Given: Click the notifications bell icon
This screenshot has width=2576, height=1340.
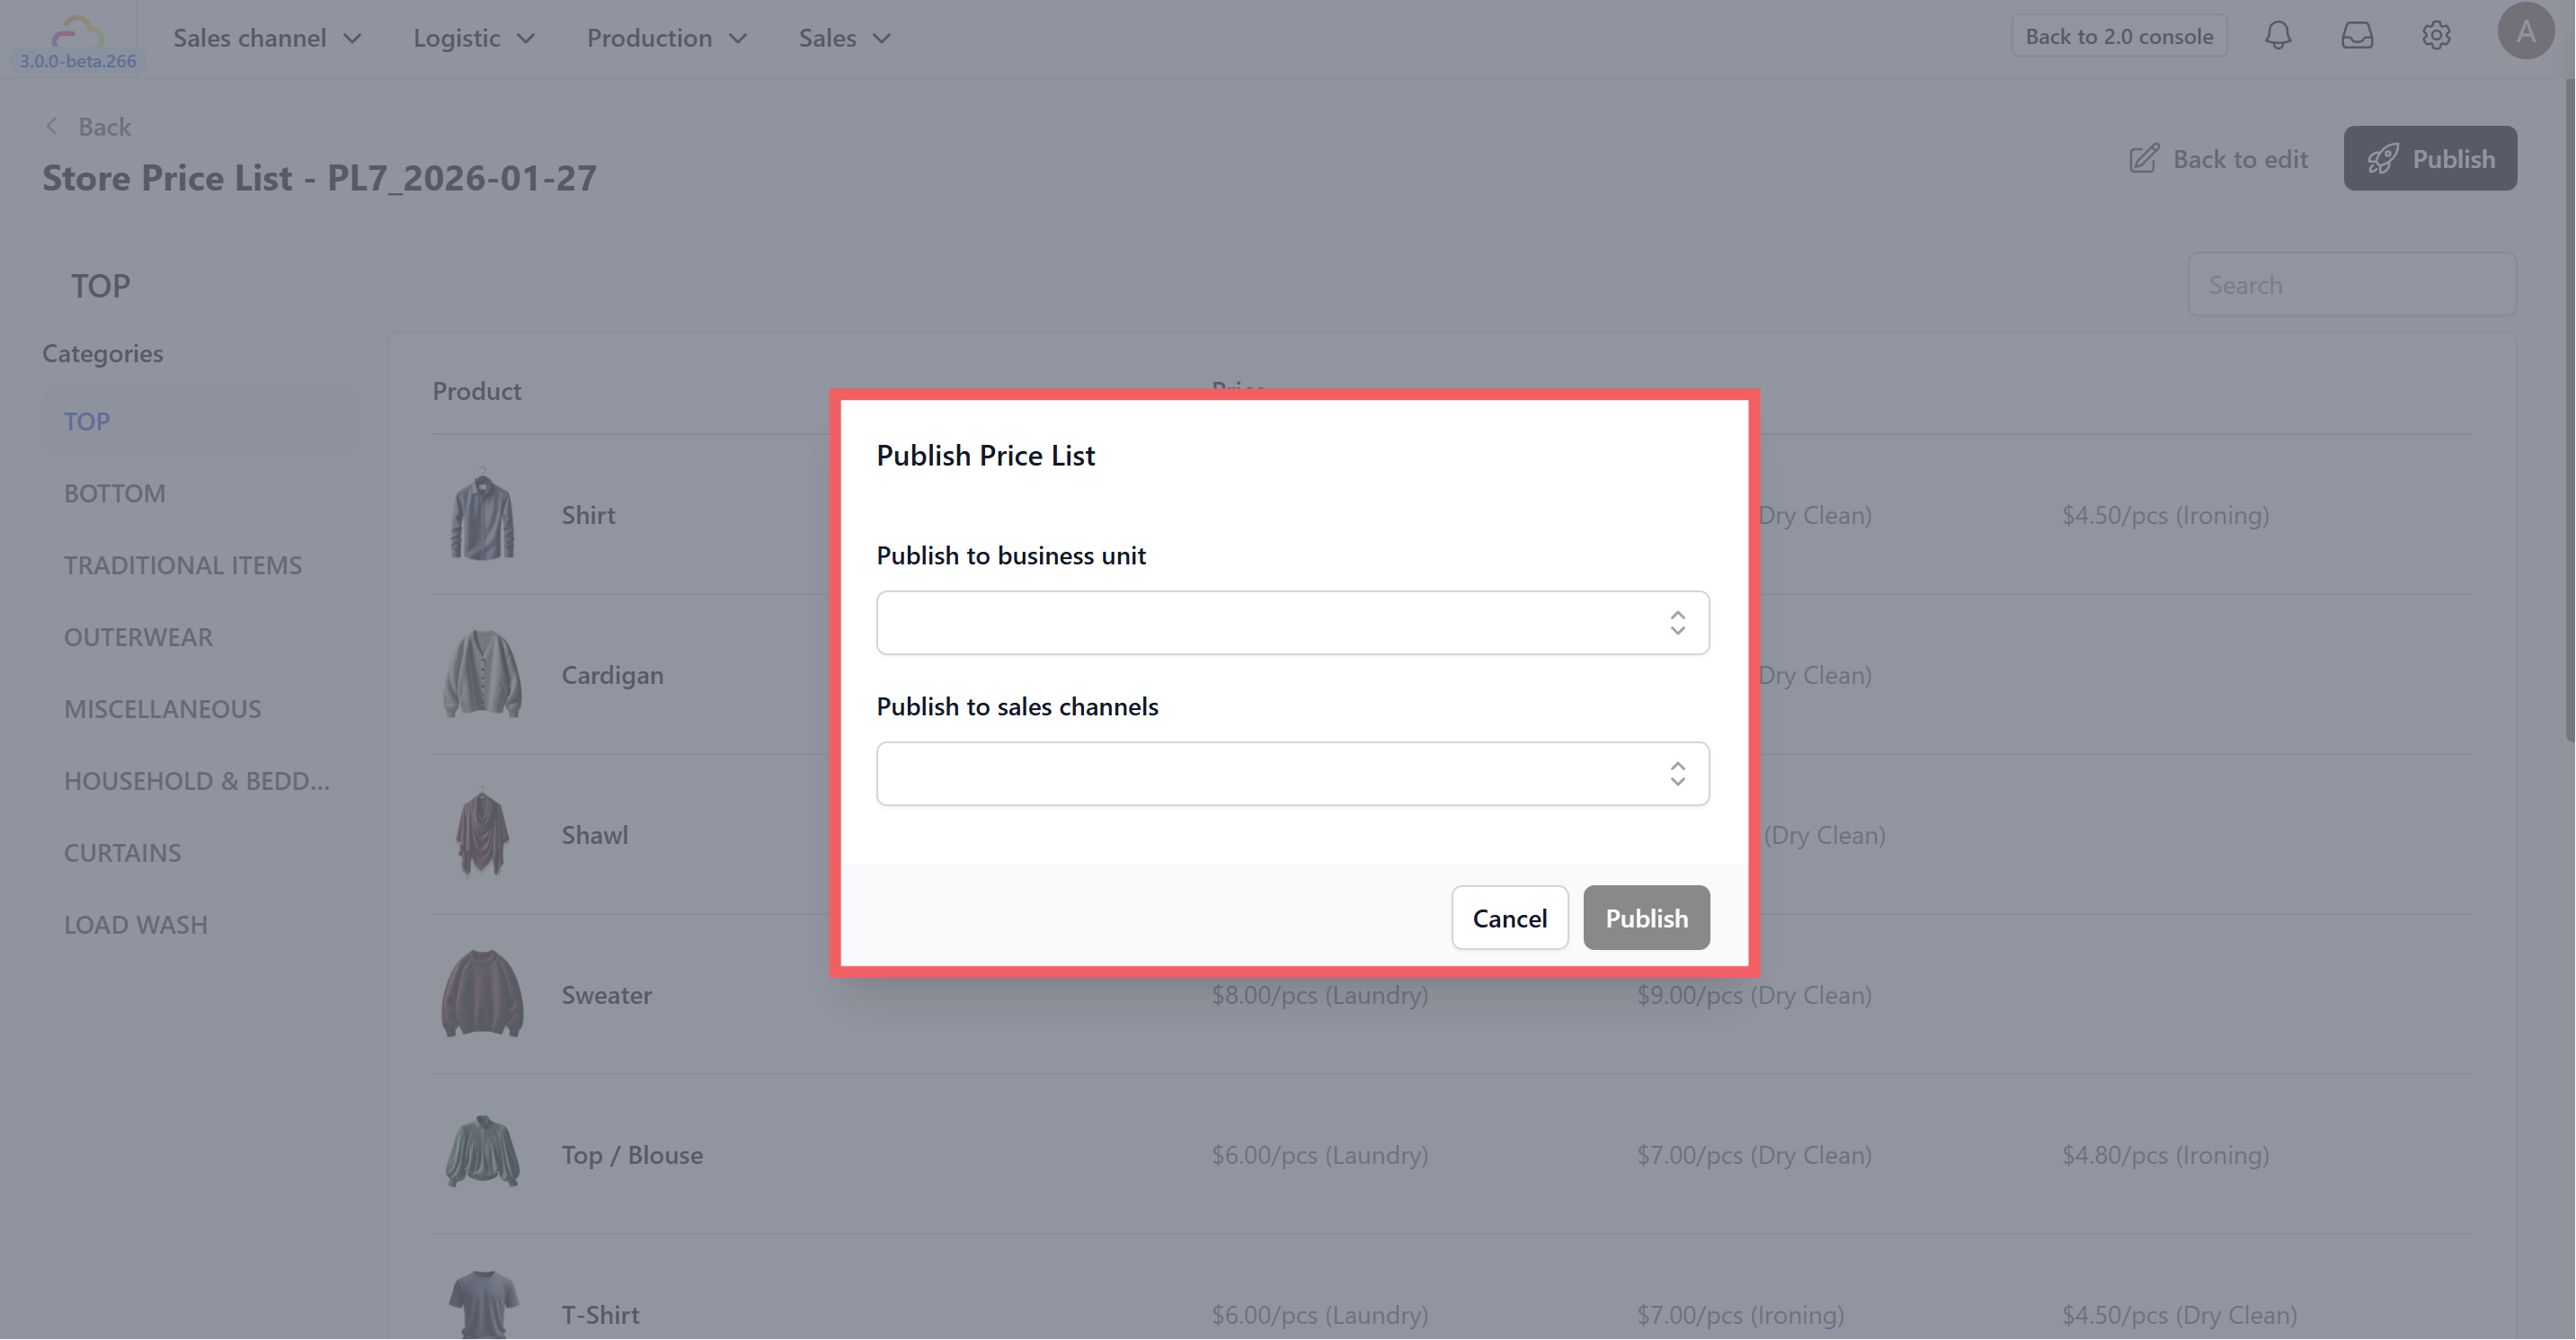Looking at the screenshot, I should point(2277,36).
